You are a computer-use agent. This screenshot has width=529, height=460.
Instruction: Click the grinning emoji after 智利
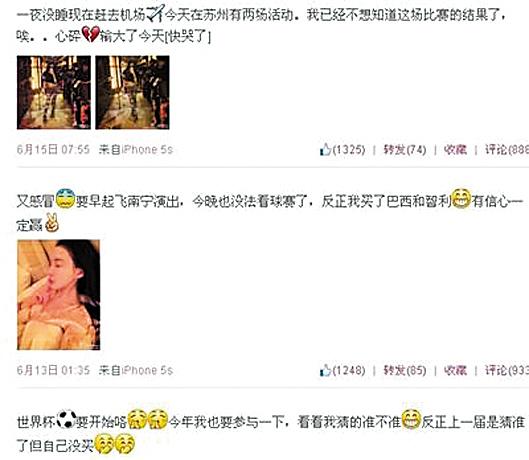coord(461,198)
